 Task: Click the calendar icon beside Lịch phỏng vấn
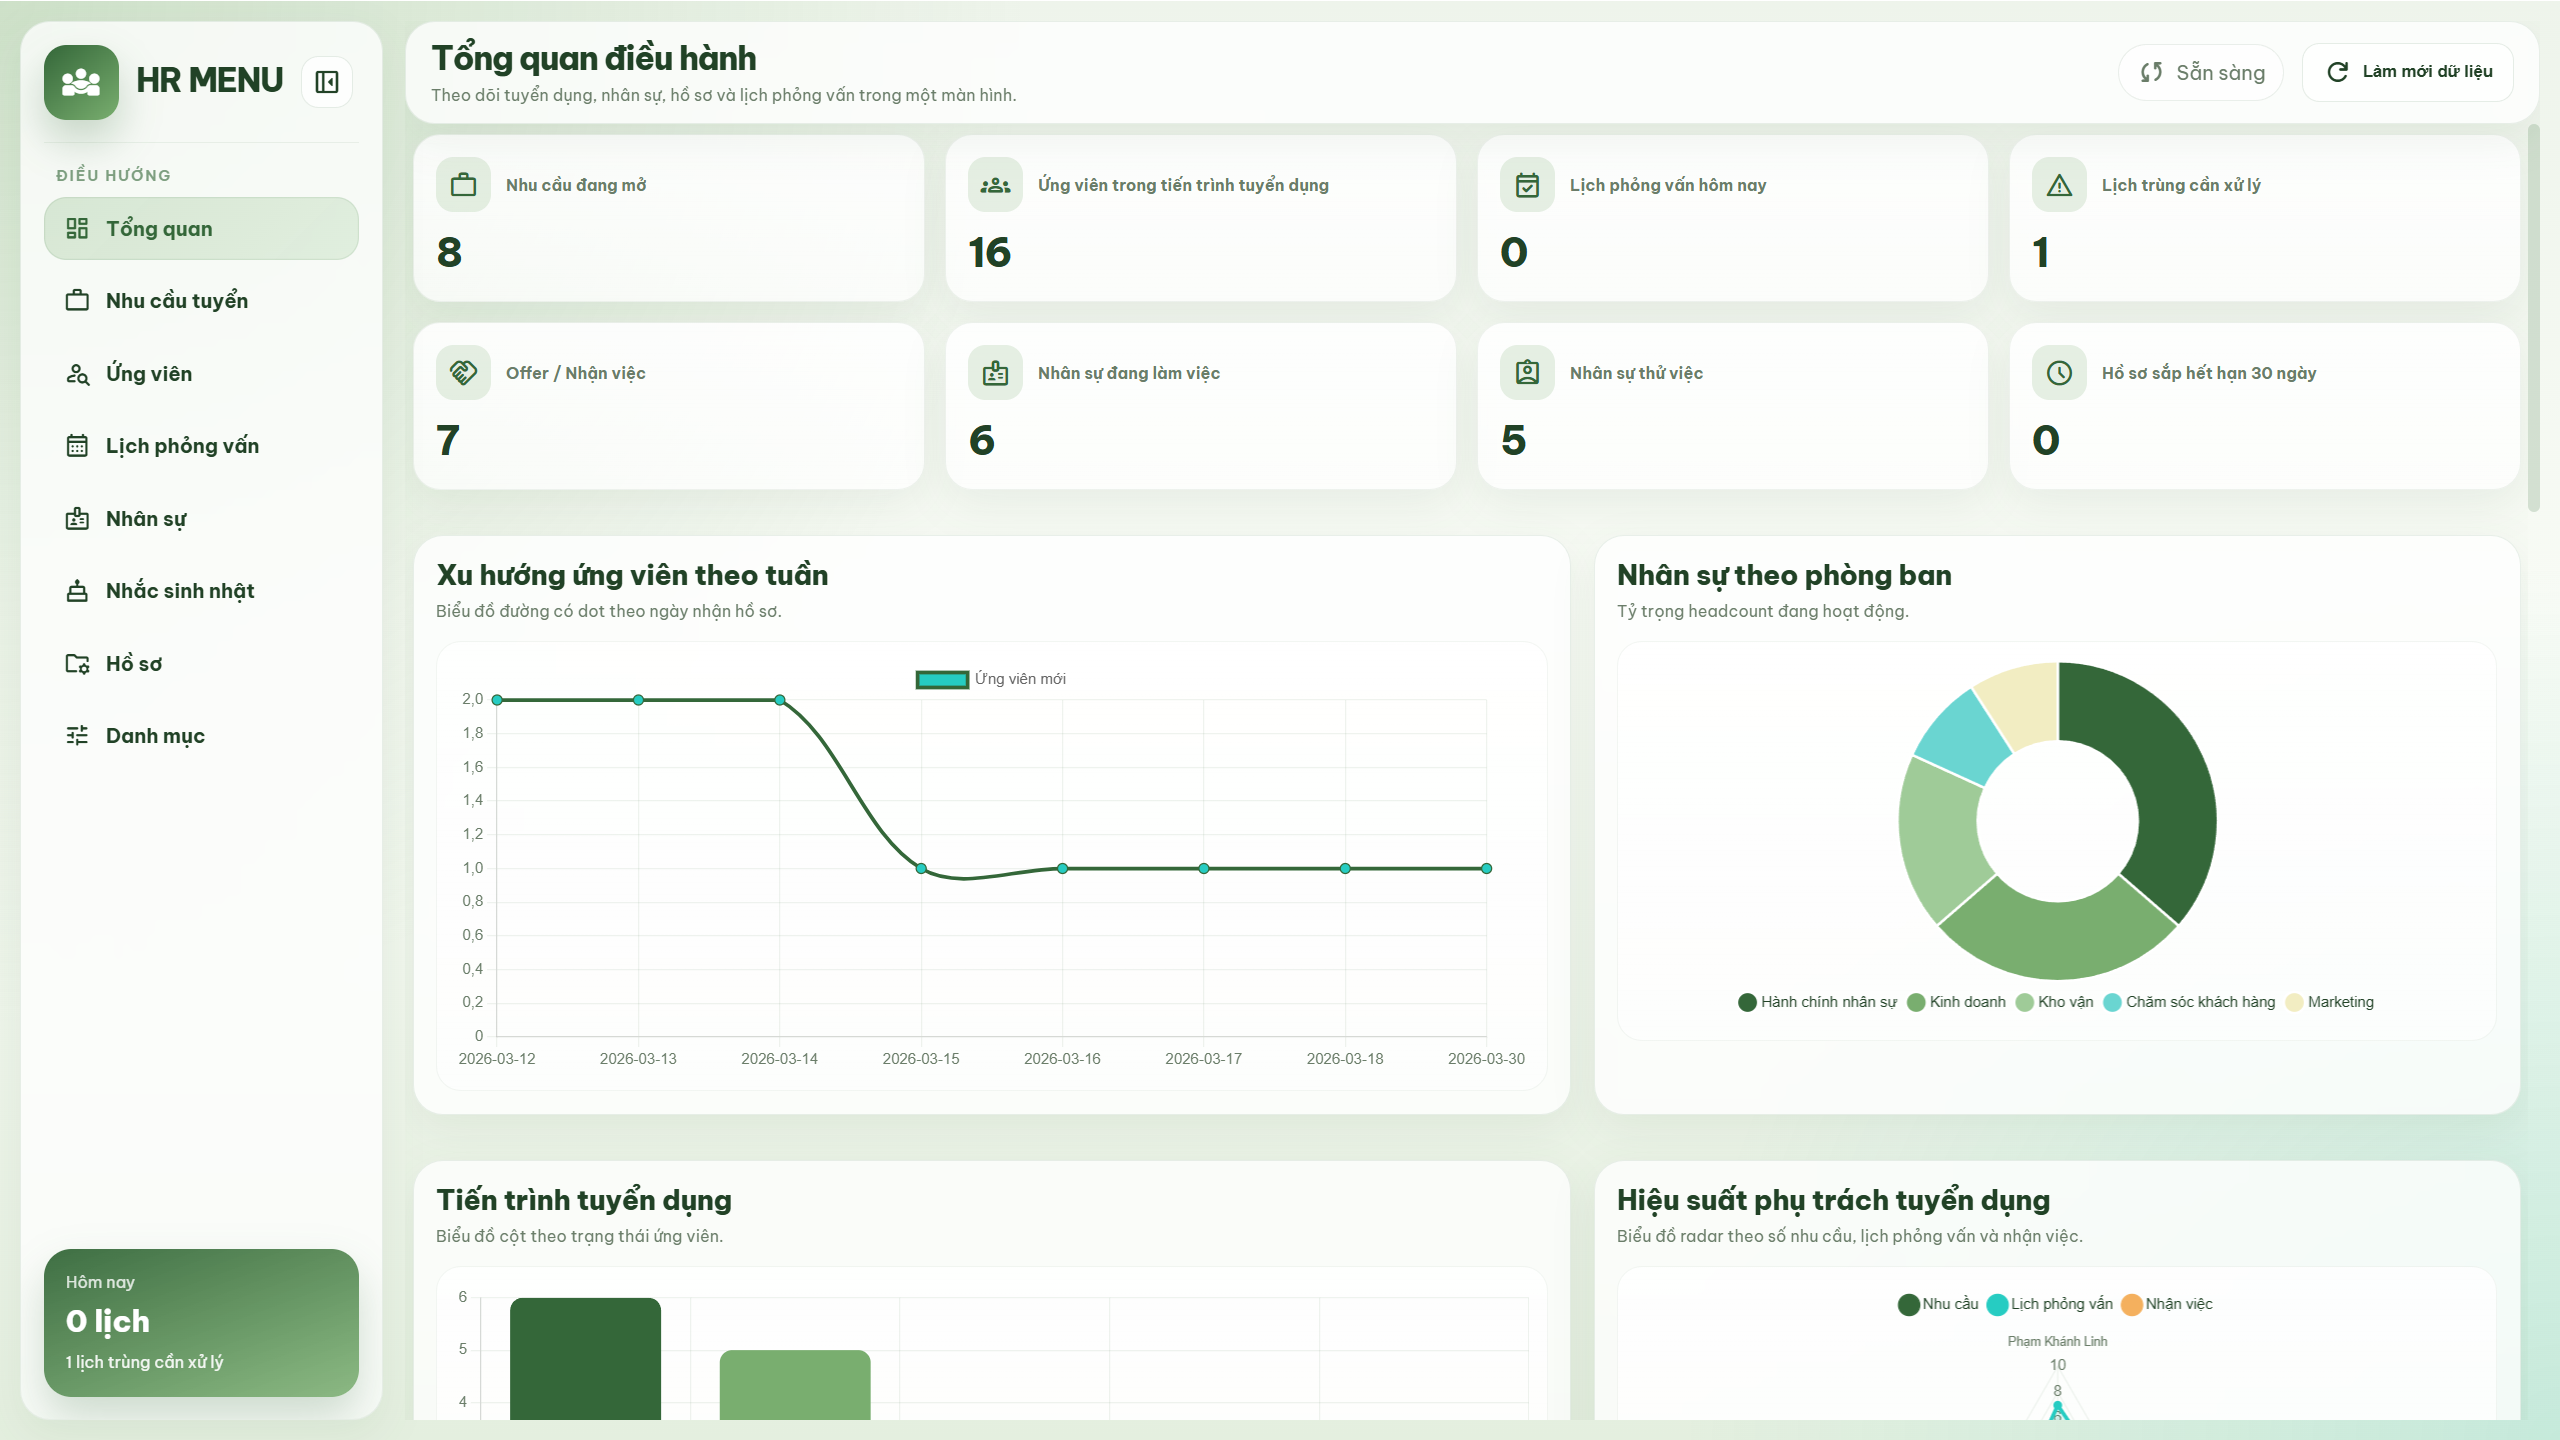79,446
